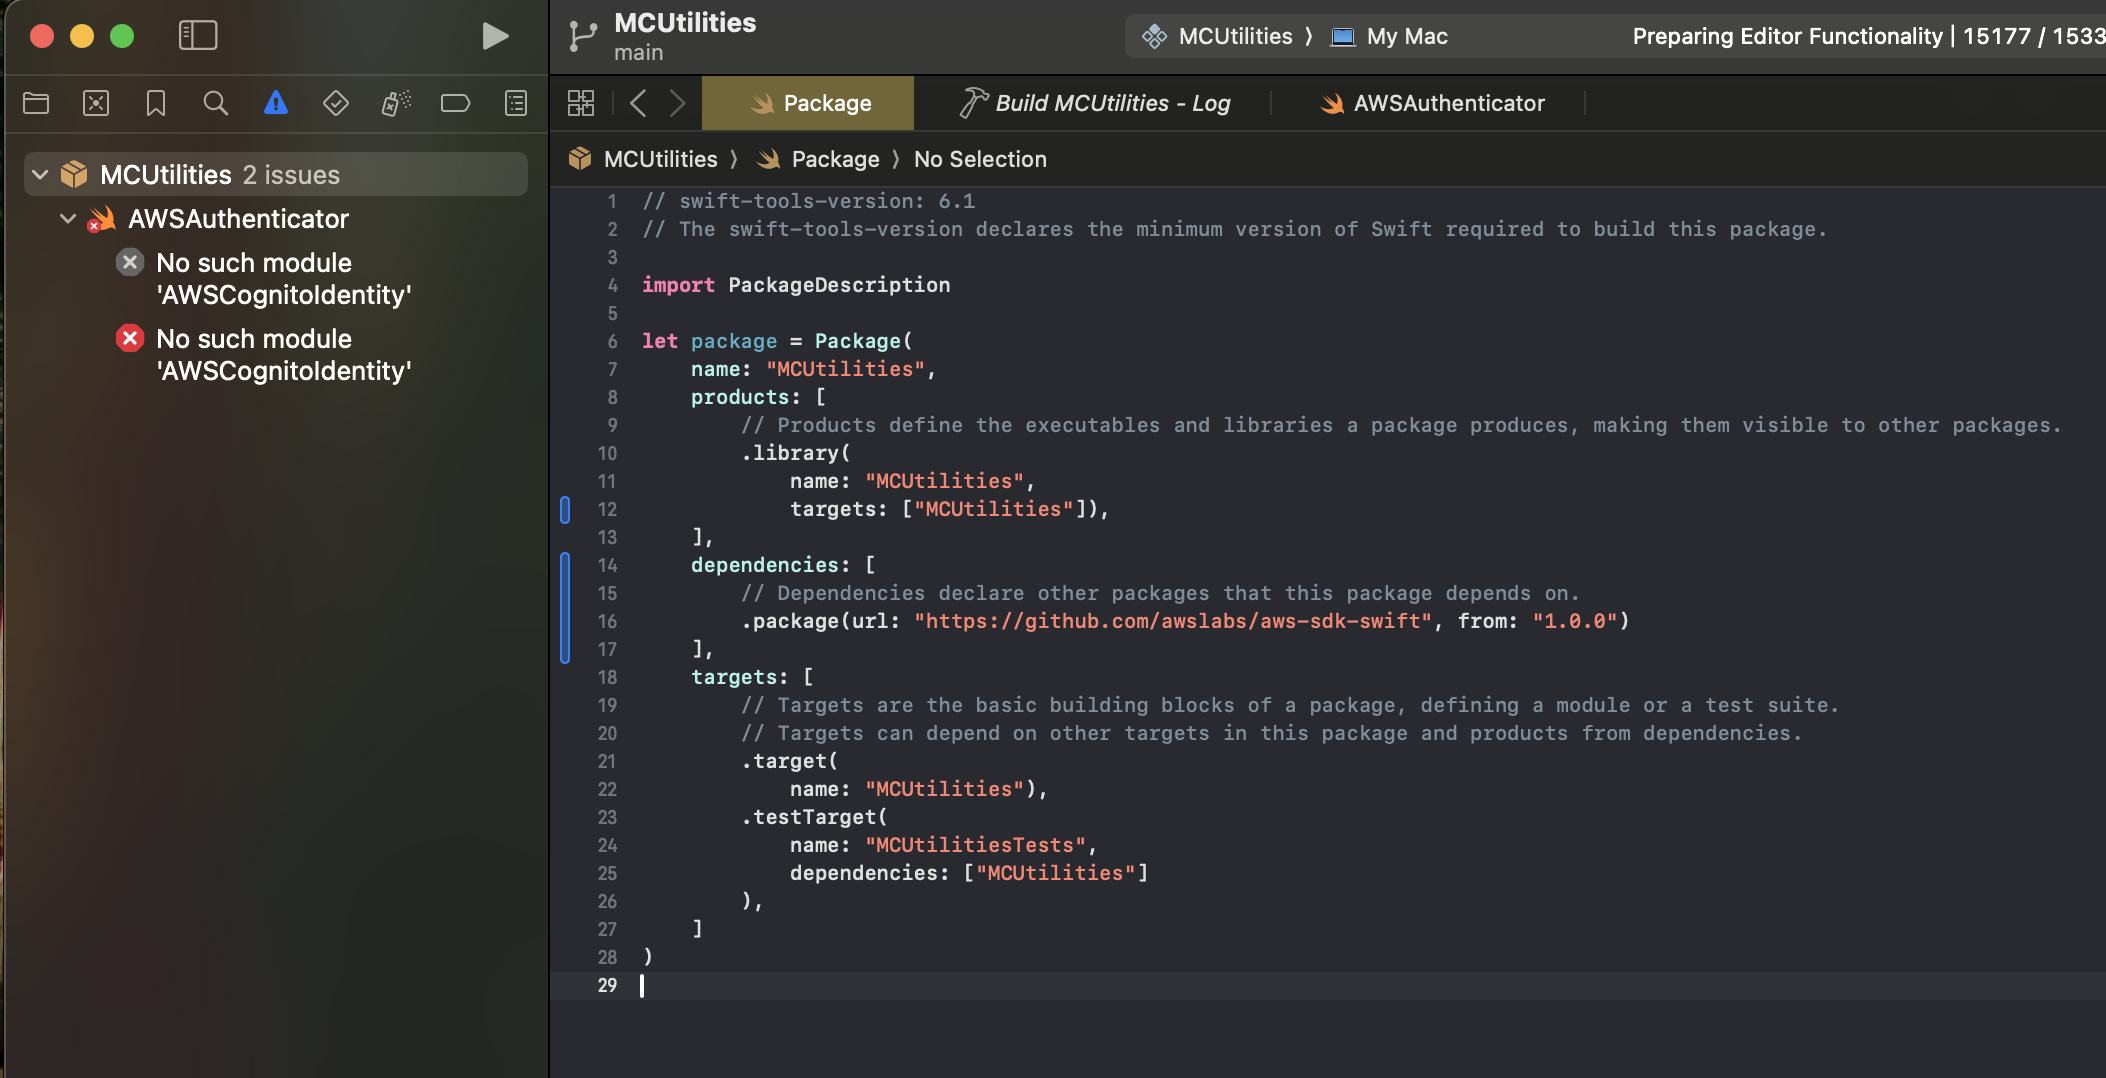Screen dimensions: 2106x1078
Task: Select the Issue navigator warning icon
Action: pyautogui.click(x=276, y=103)
